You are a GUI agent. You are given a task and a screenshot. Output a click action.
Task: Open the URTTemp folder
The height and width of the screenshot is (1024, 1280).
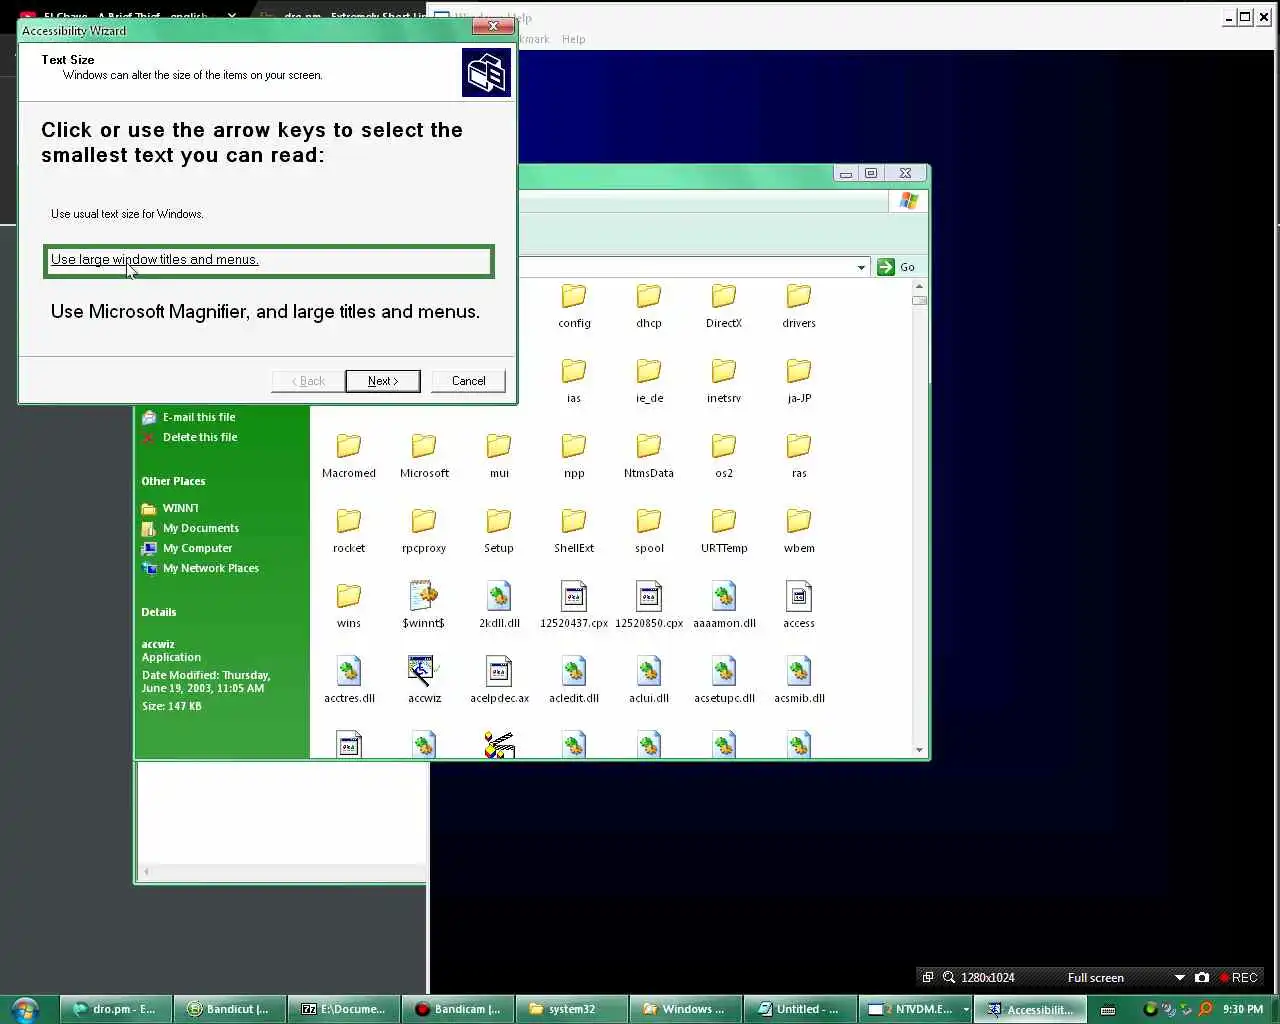[x=724, y=531]
